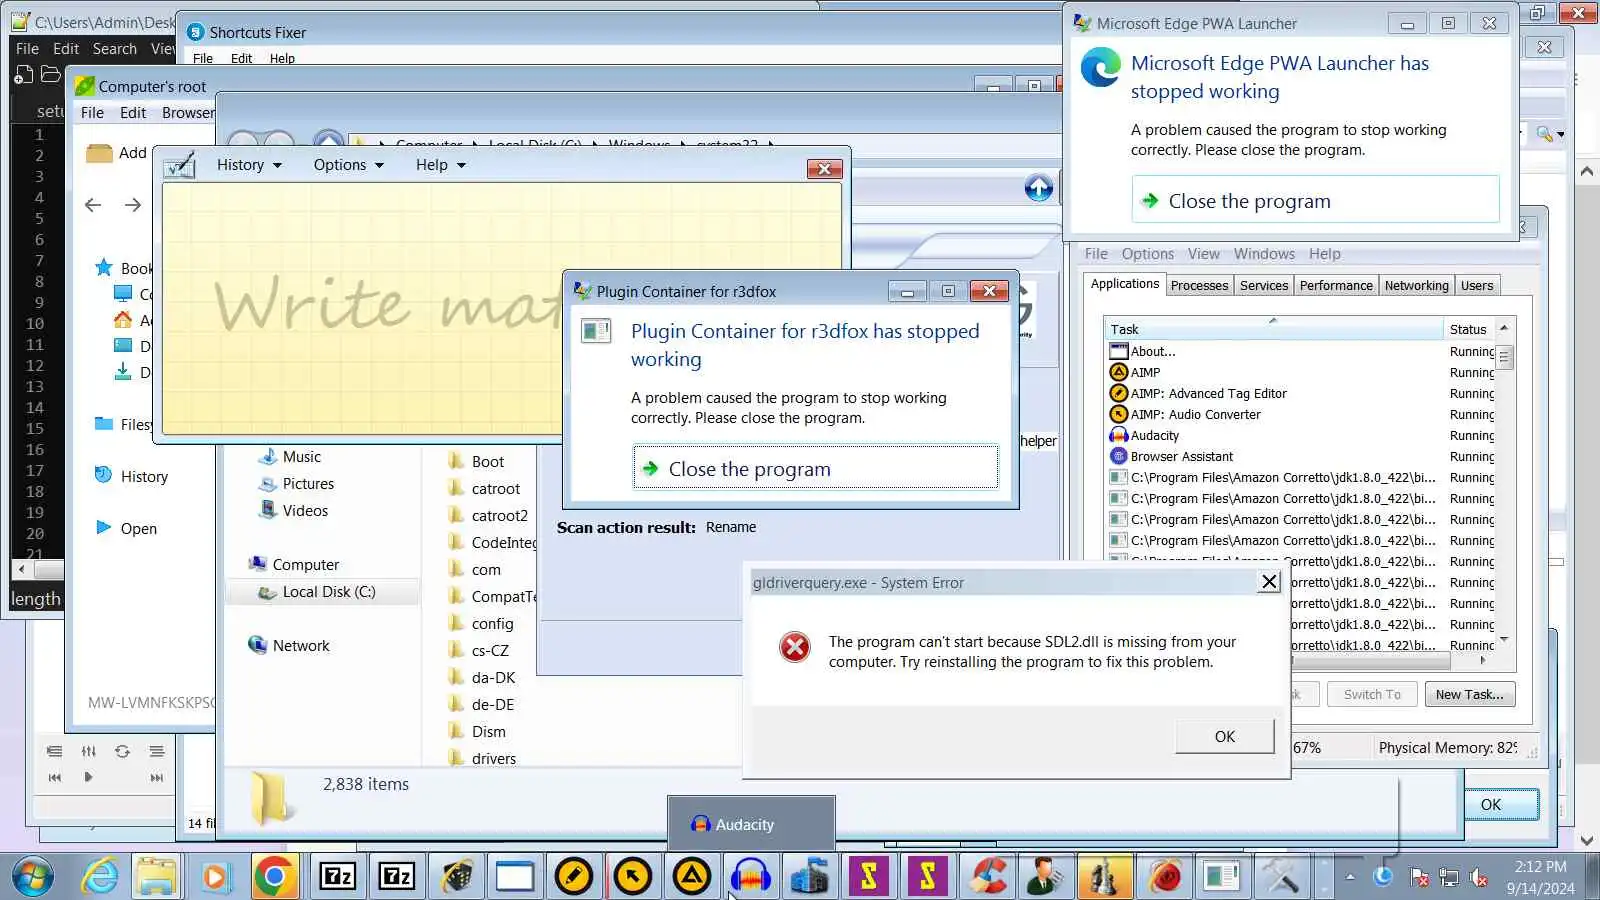Select Music library in Explorer navigation

pos(302,457)
